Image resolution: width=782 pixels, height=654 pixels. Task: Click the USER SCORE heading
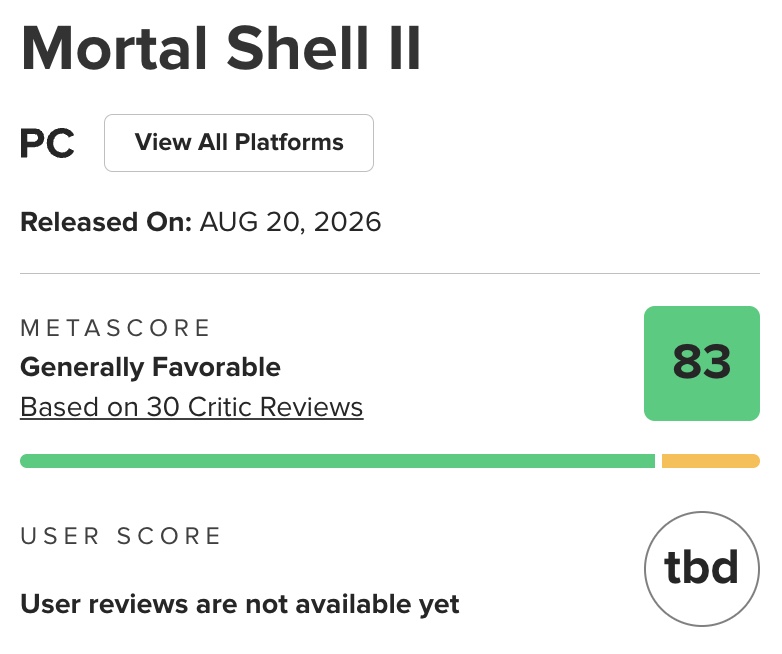pos(121,536)
